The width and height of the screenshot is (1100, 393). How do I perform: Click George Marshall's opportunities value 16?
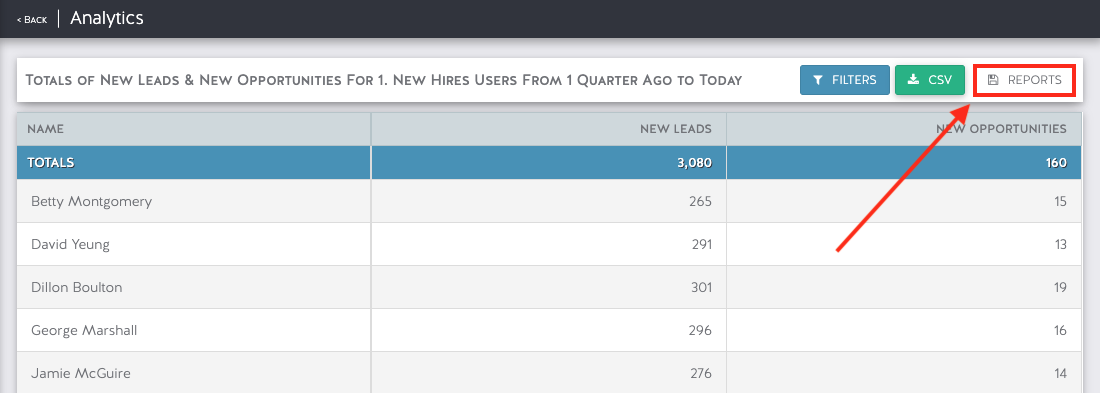pyautogui.click(x=1060, y=330)
